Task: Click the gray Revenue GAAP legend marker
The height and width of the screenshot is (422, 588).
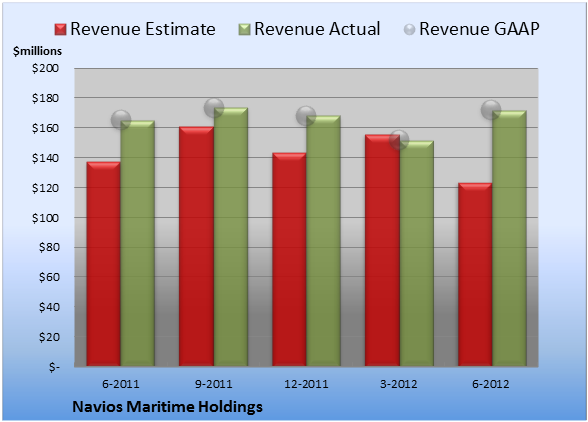Action: click(x=409, y=30)
